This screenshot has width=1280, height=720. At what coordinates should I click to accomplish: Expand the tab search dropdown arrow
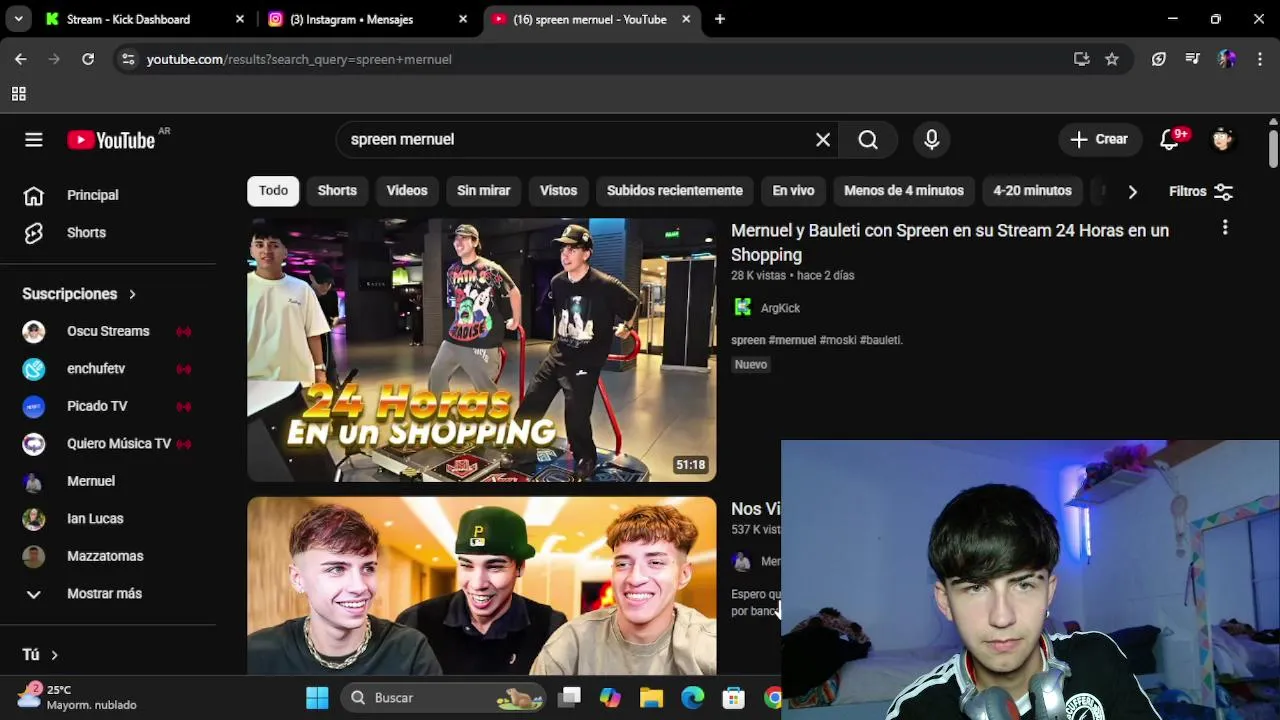pyautogui.click(x=18, y=19)
